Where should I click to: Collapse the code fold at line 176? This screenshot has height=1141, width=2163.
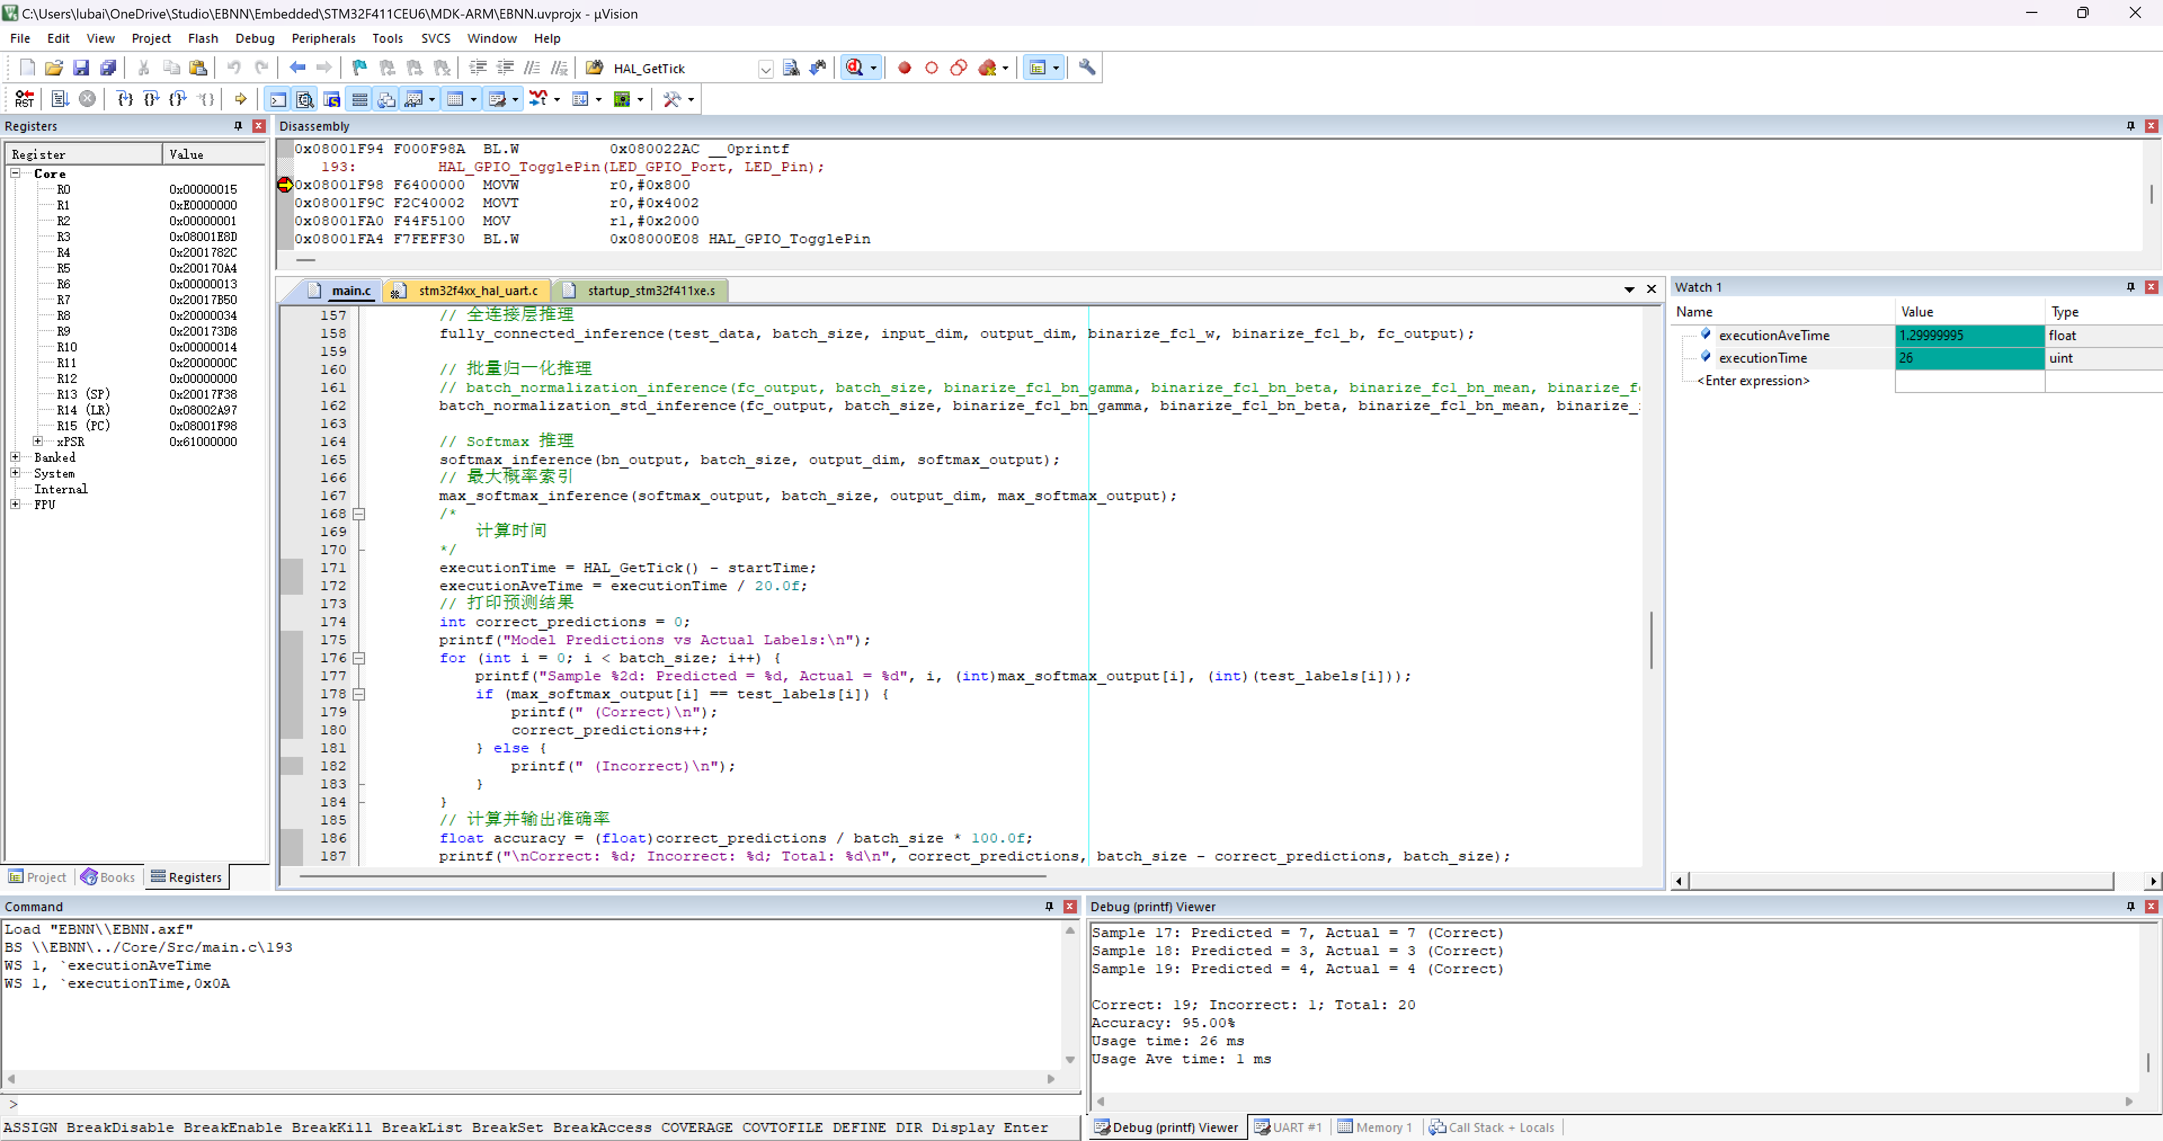click(359, 658)
